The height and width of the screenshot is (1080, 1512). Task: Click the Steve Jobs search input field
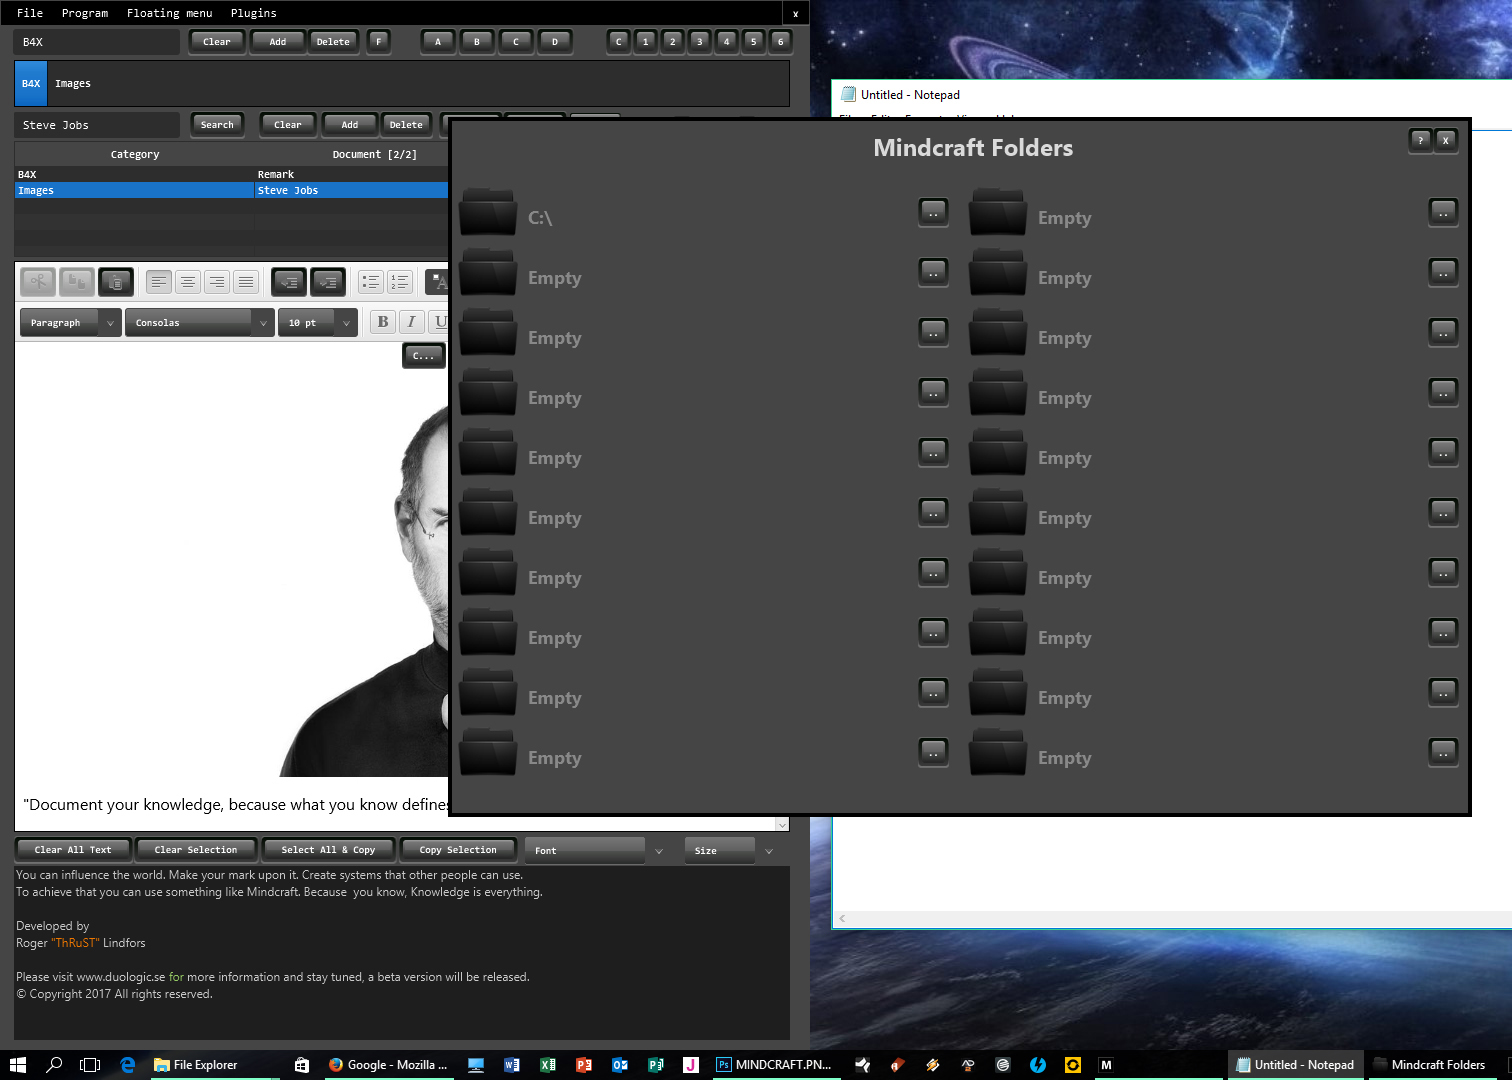pos(96,125)
